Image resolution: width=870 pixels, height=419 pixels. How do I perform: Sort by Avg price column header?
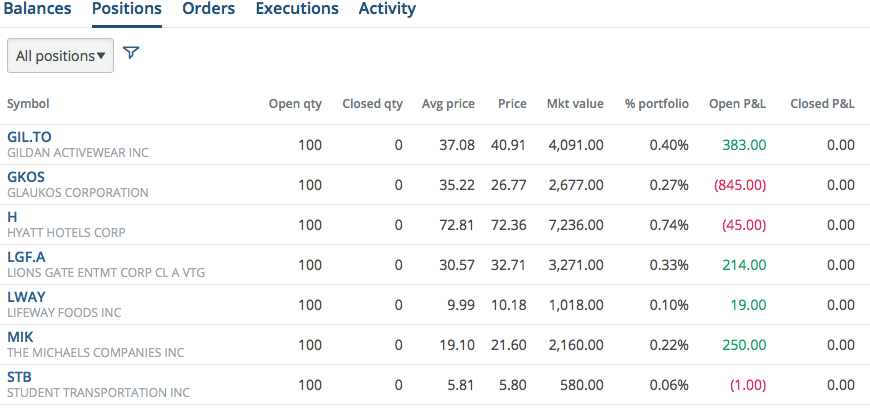pyautogui.click(x=448, y=104)
